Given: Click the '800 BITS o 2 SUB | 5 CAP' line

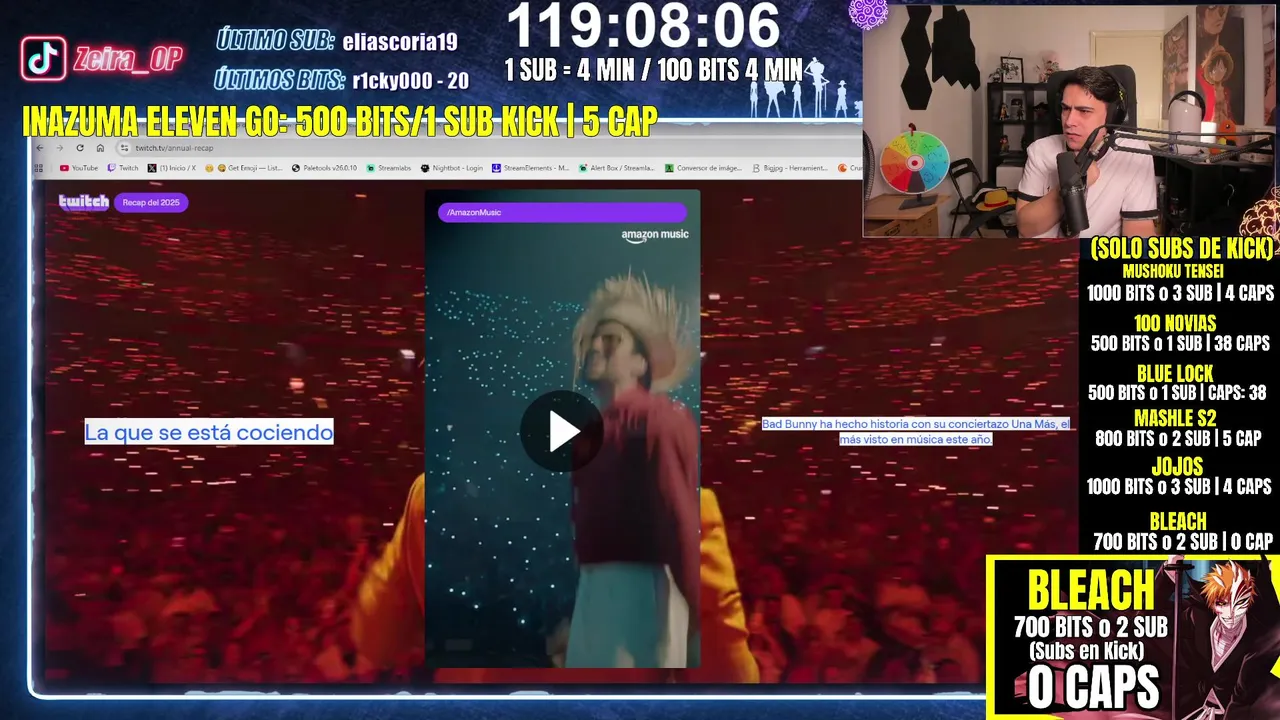Looking at the screenshot, I should [1178, 438].
